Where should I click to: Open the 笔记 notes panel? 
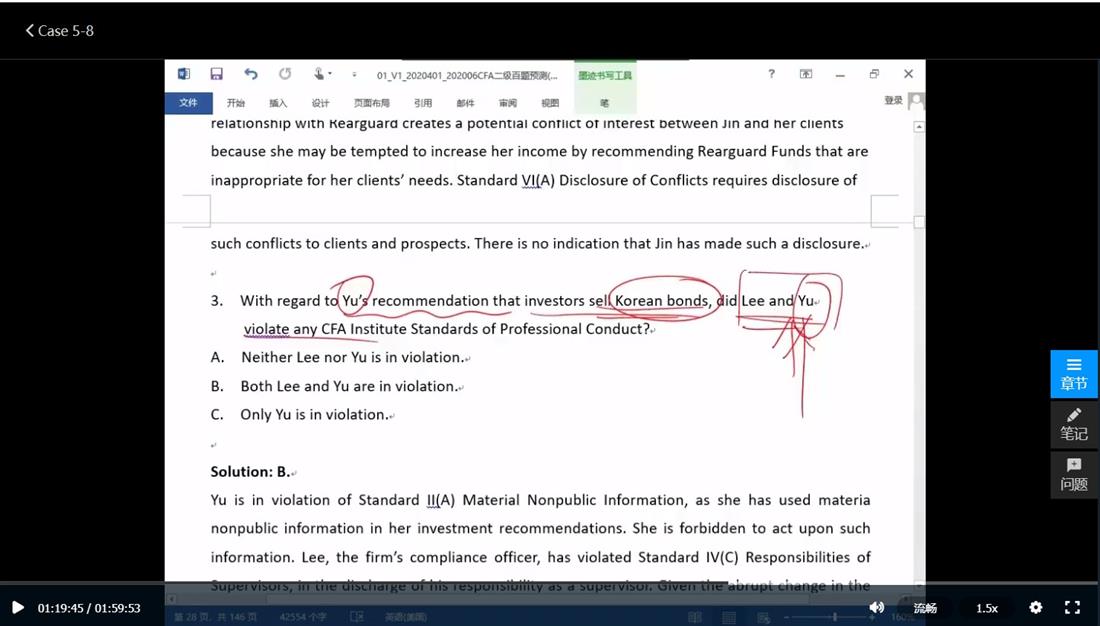[1074, 425]
